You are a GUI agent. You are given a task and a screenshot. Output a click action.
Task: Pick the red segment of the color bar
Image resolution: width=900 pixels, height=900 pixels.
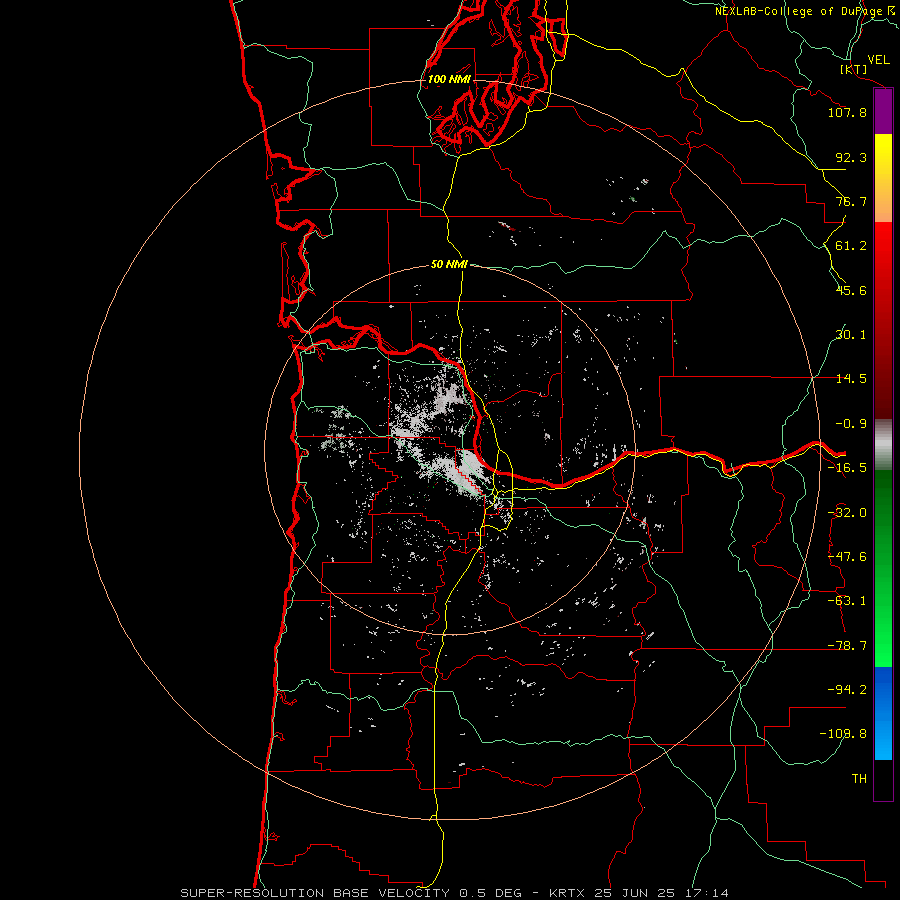click(883, 320)
